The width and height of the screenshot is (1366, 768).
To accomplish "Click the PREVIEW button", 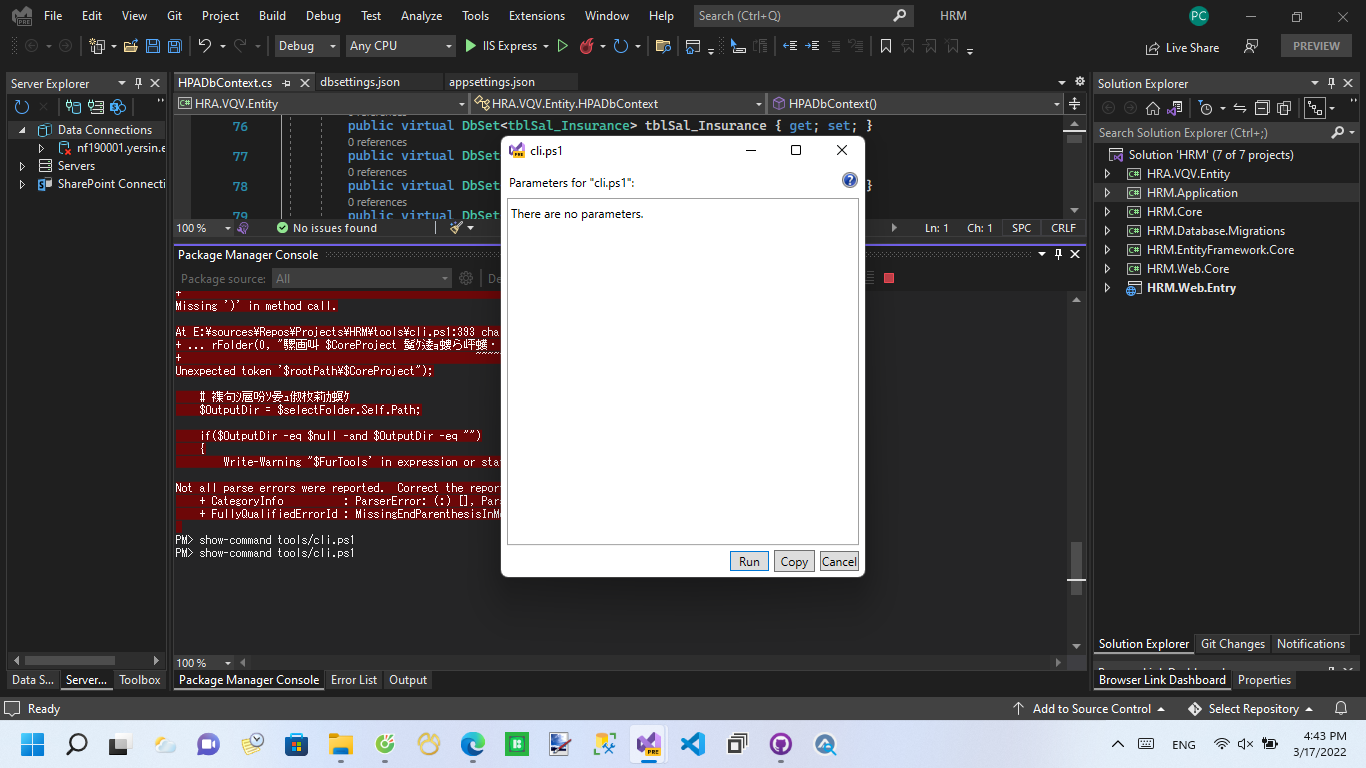I will 1316,46.
